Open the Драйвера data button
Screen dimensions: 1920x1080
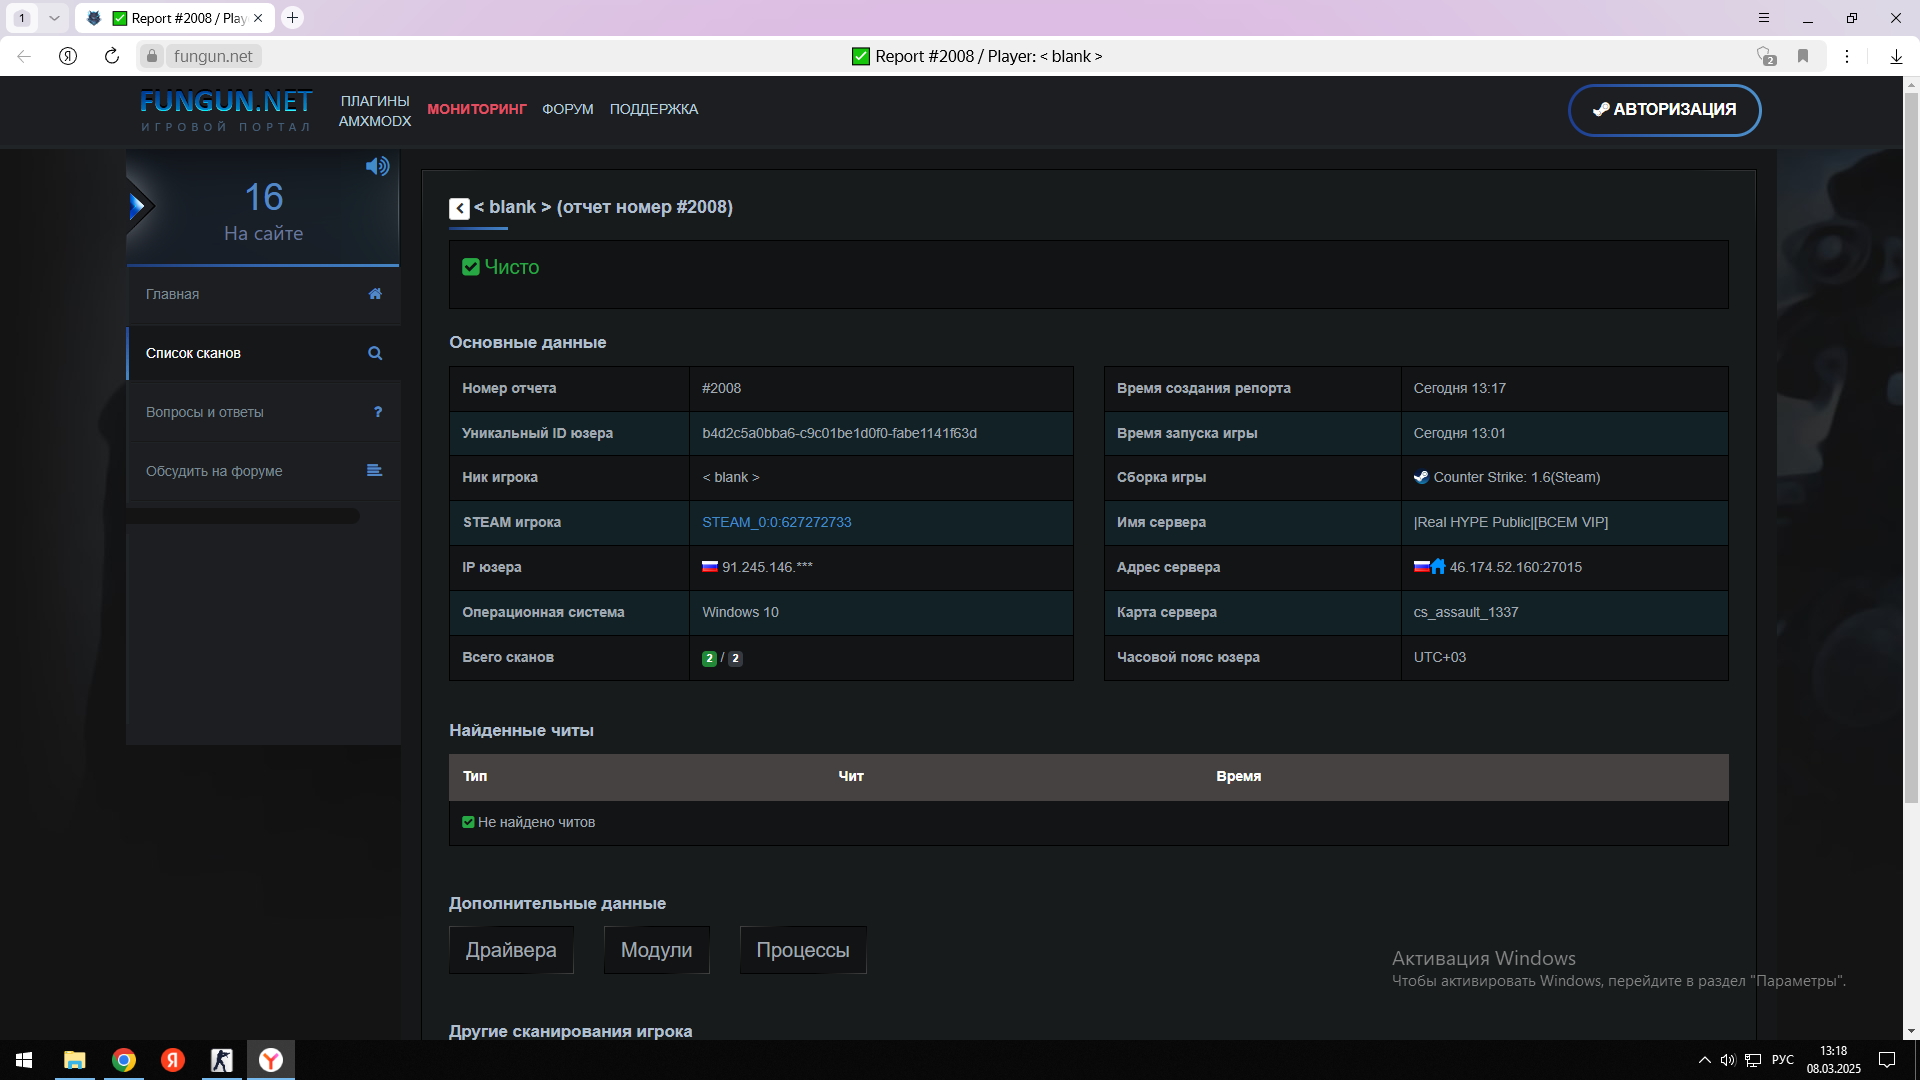[x=511, y=950]
